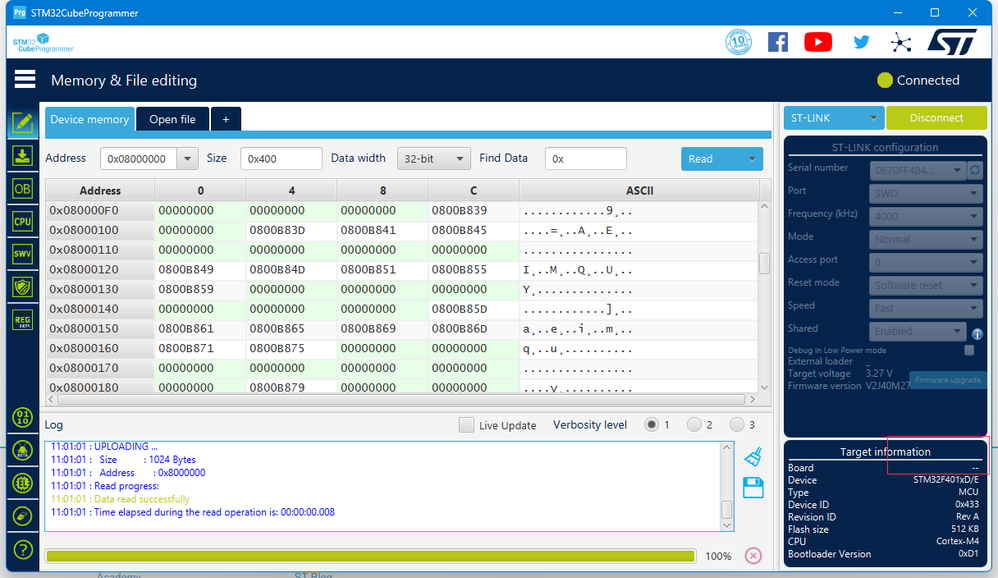Open the OB option bytes panel
Screen dimensions: 998x578
[23, 189]
